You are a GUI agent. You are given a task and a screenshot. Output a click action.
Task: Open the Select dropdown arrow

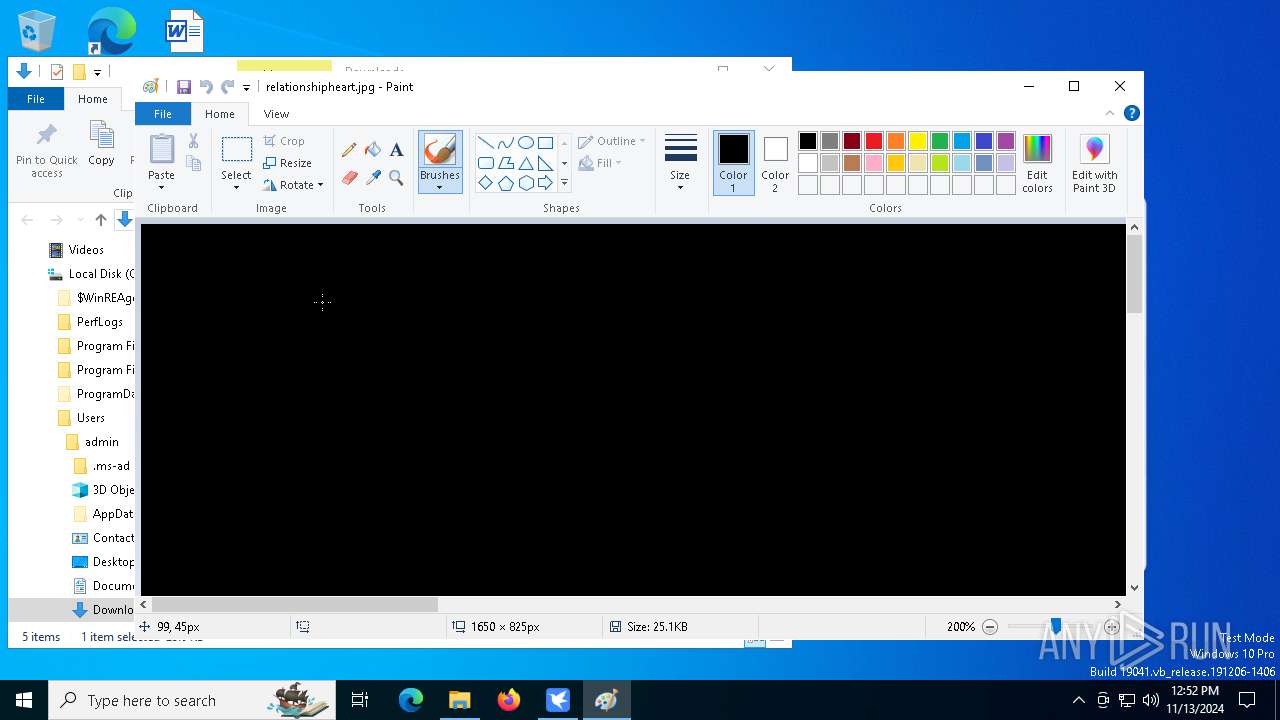[236, 188]
